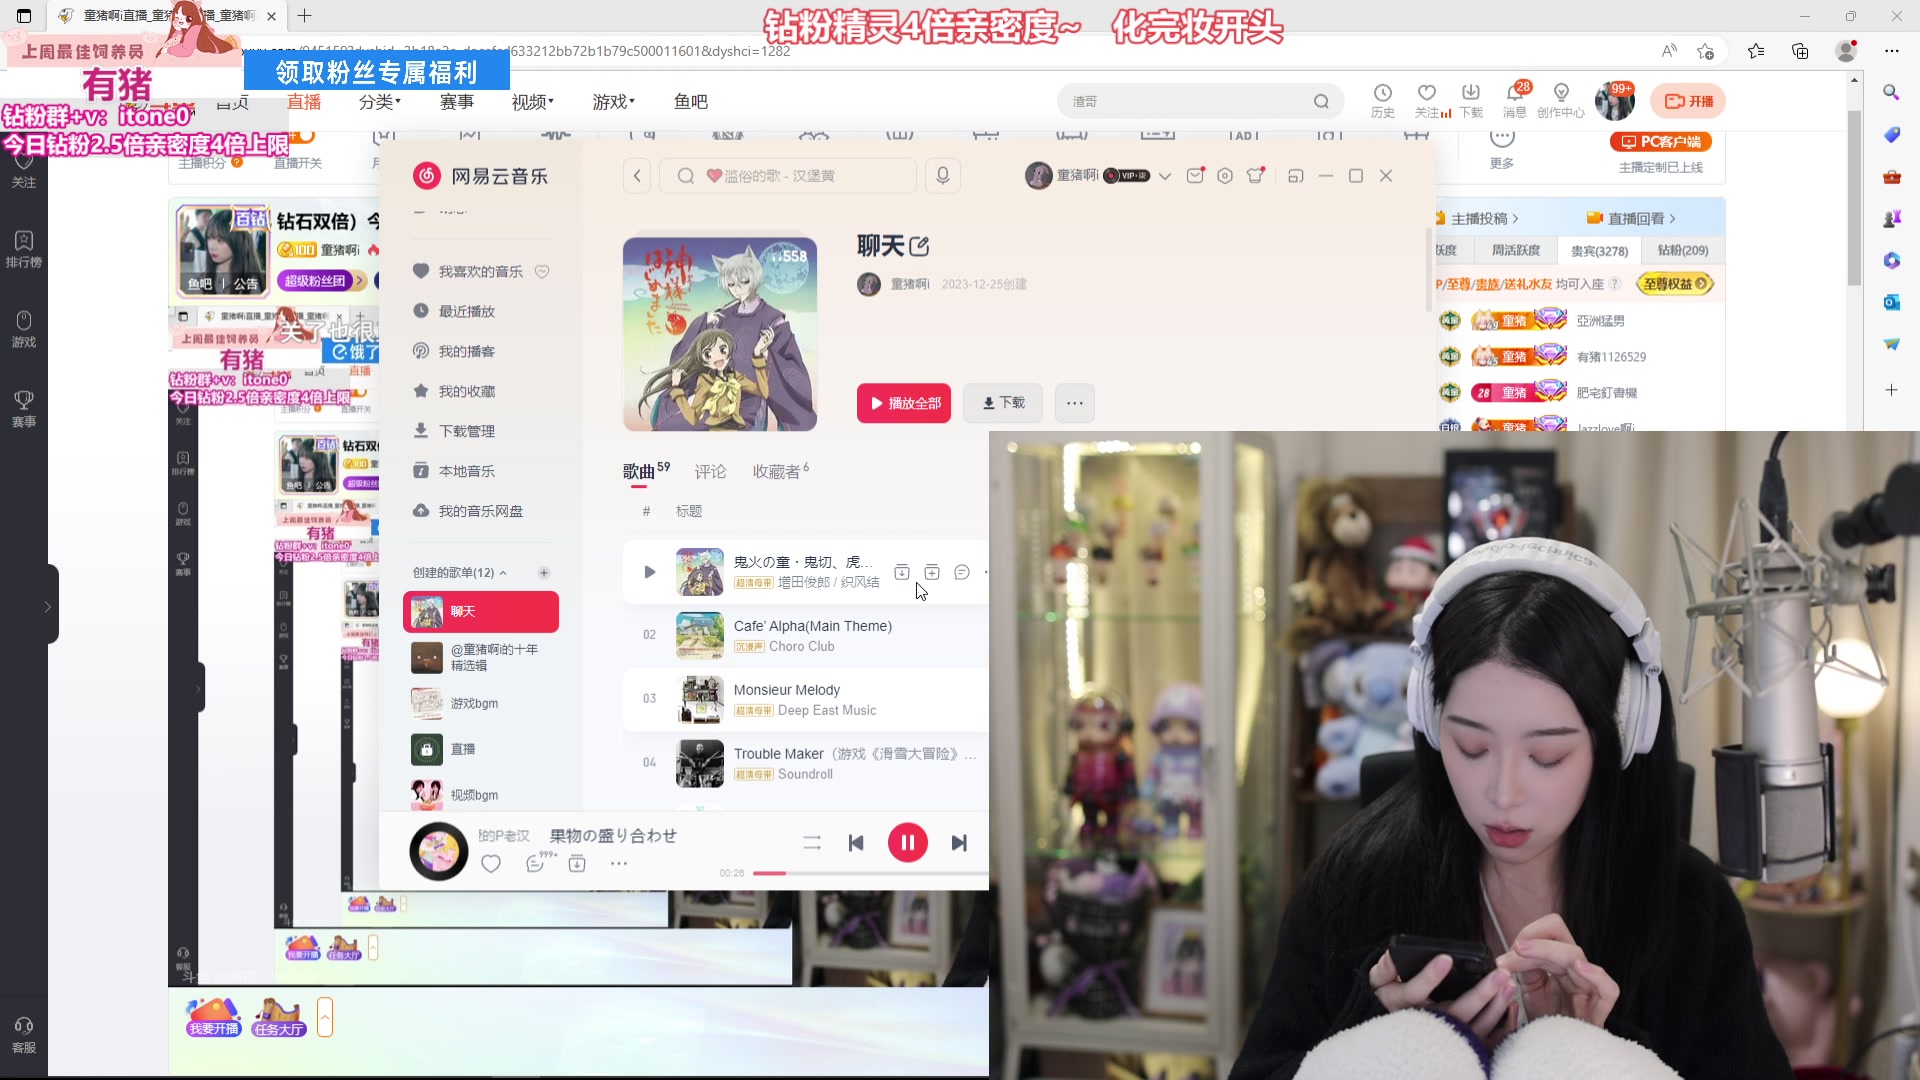Open 下载管理 in the sidebar
Viewport: 1920px width, 1080px height.
coord(467,431)
